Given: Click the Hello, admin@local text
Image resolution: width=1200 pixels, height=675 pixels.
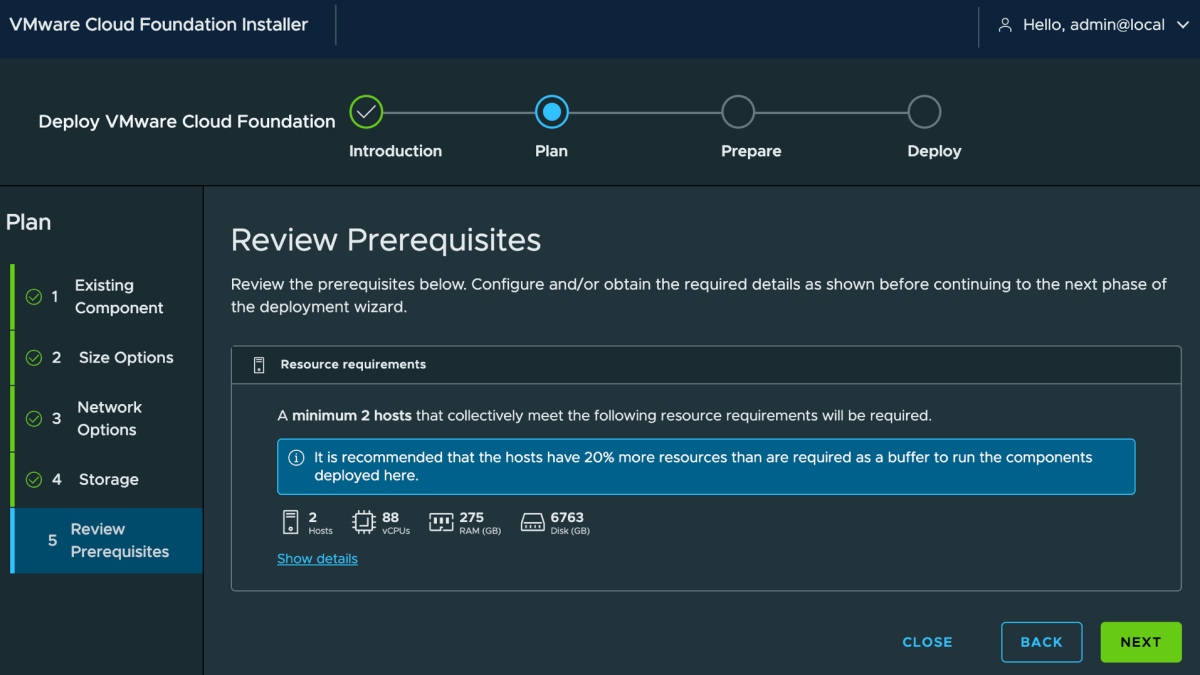Looking at the screenshot, I should pyautogui.click(x=1094, y=25).
